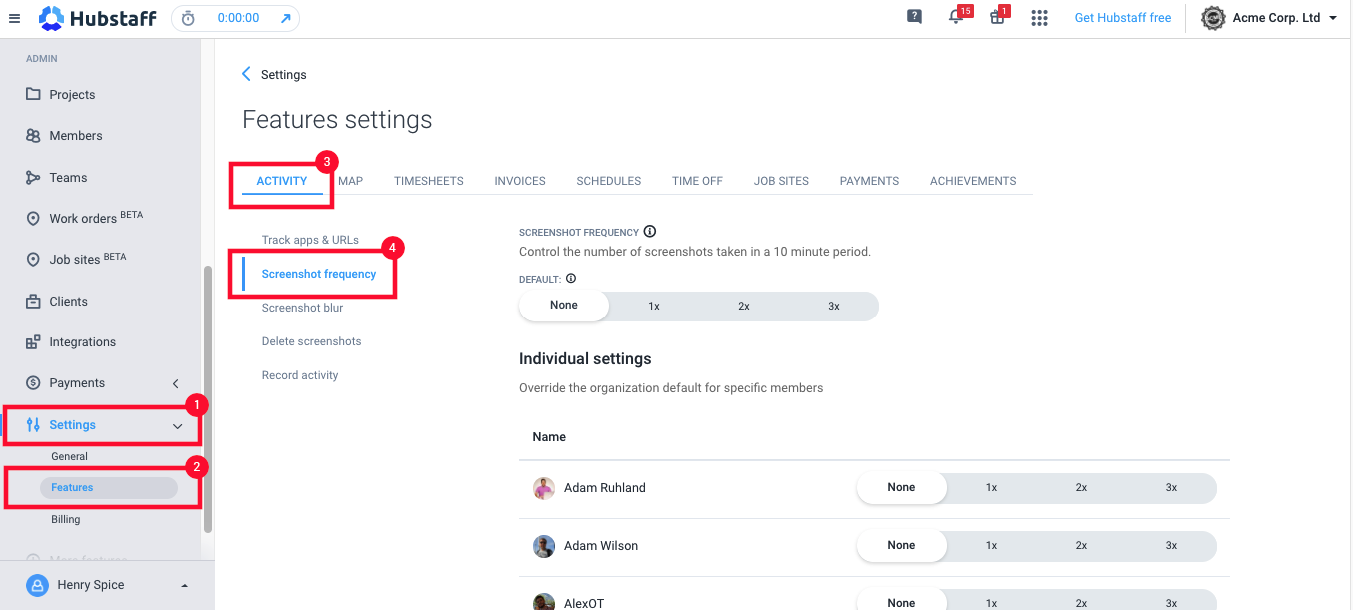This screenshot has height=610, width=1353.
Task: Set Adam Wilson's frequency to 3x
Action: (x=1172, y=546)
